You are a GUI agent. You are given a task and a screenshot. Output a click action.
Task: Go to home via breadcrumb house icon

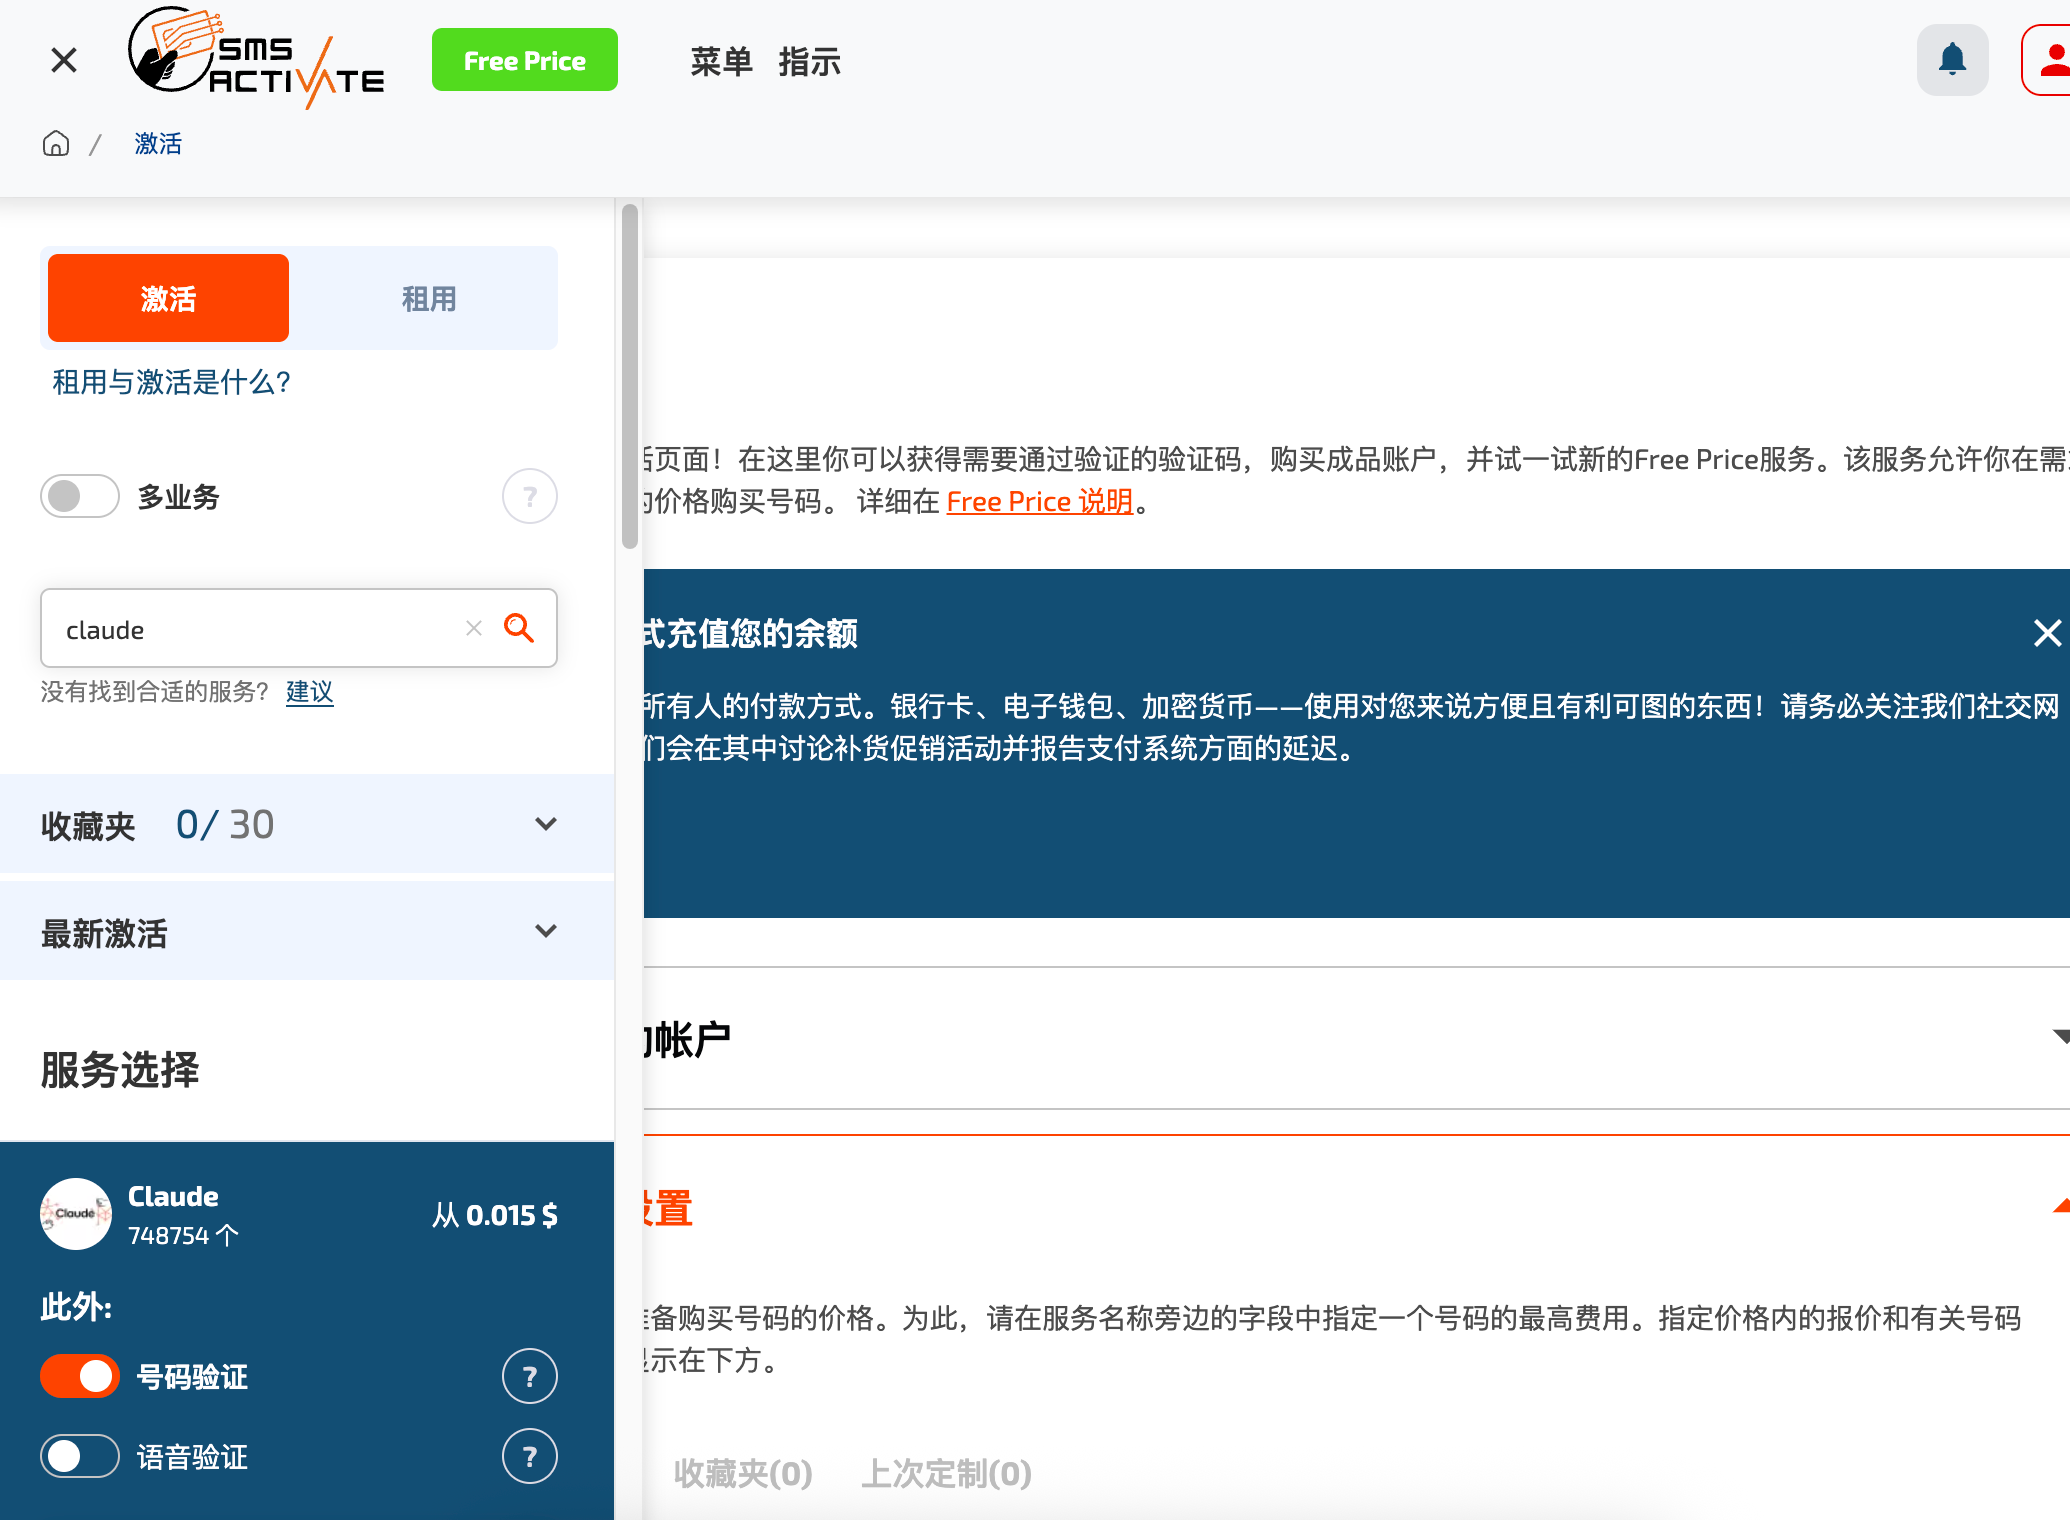coord(56,144)
